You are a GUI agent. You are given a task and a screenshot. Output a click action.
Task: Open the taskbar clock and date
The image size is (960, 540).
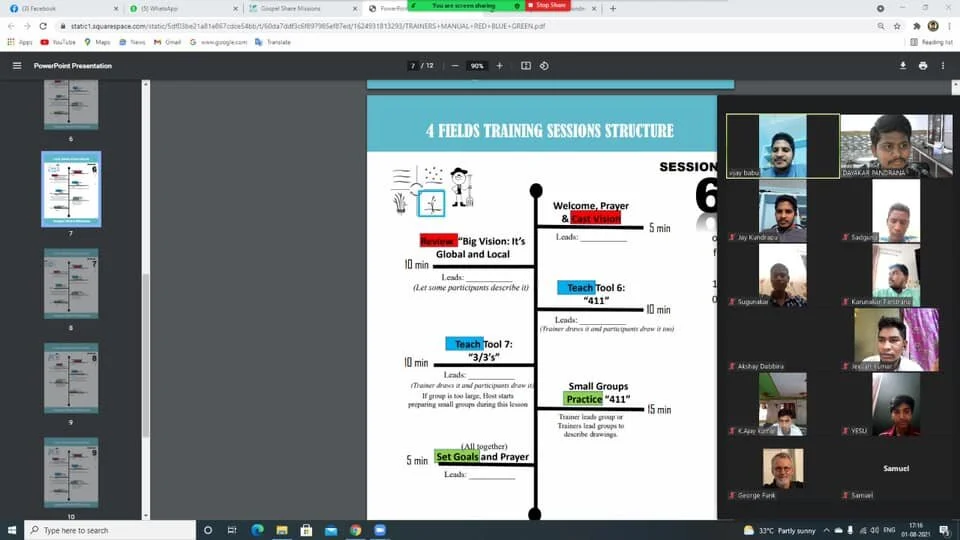coord(916,530)
